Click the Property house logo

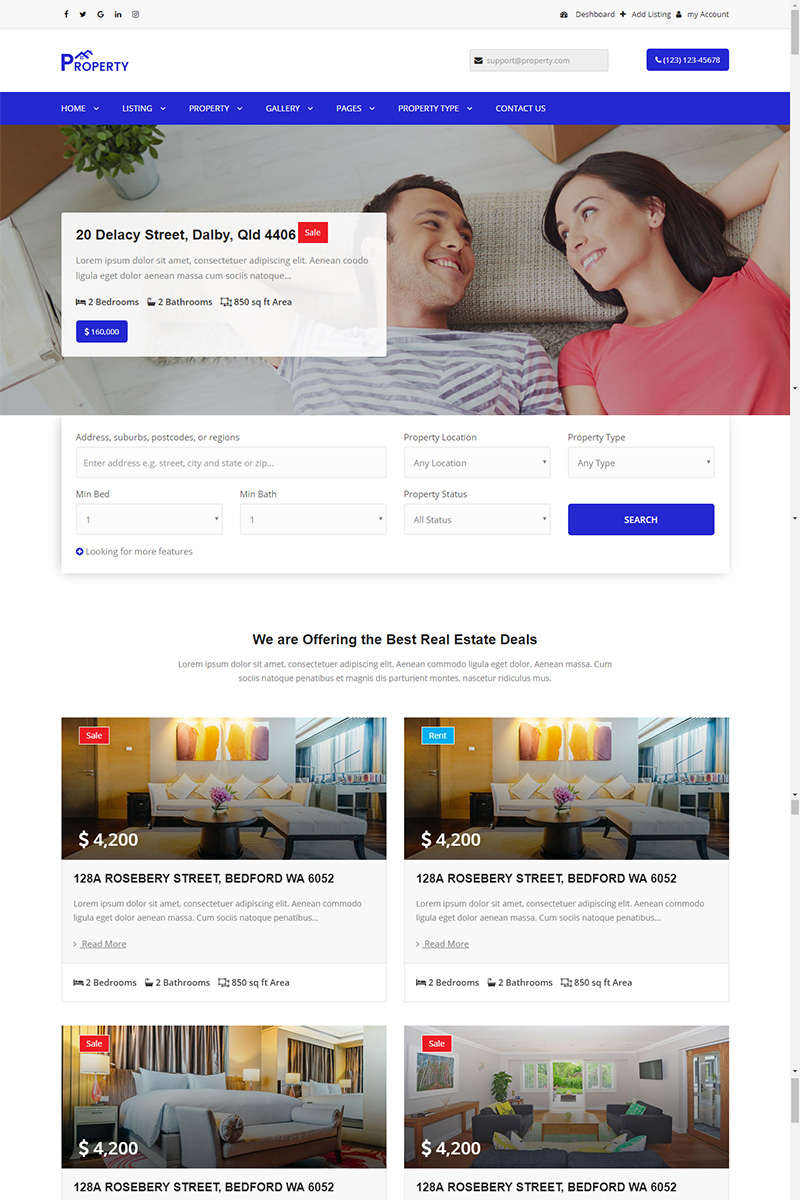[95, 61]
